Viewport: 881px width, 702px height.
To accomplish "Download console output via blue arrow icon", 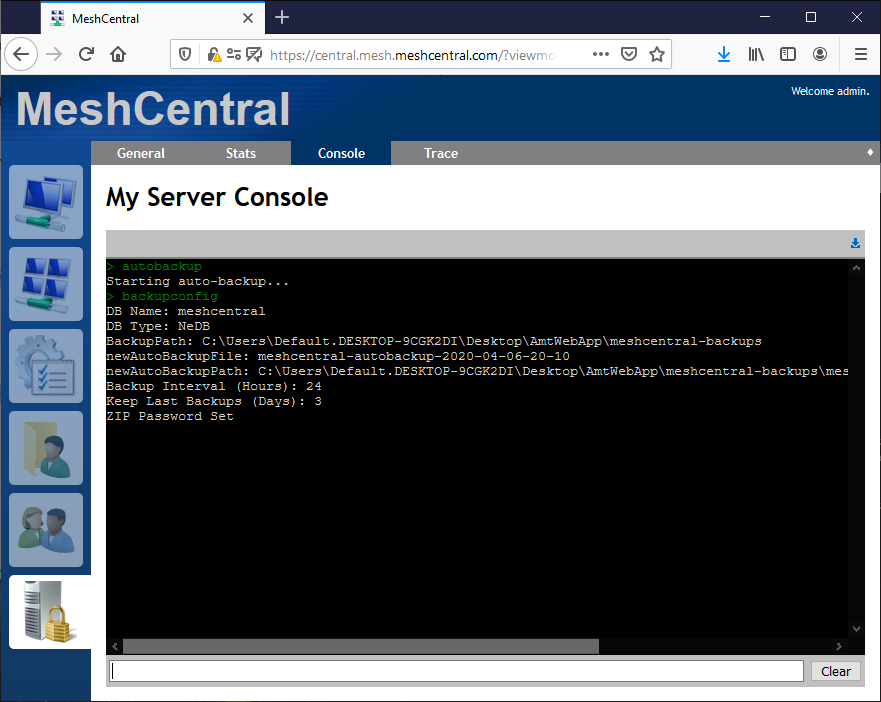I will [x=855, y=243].
